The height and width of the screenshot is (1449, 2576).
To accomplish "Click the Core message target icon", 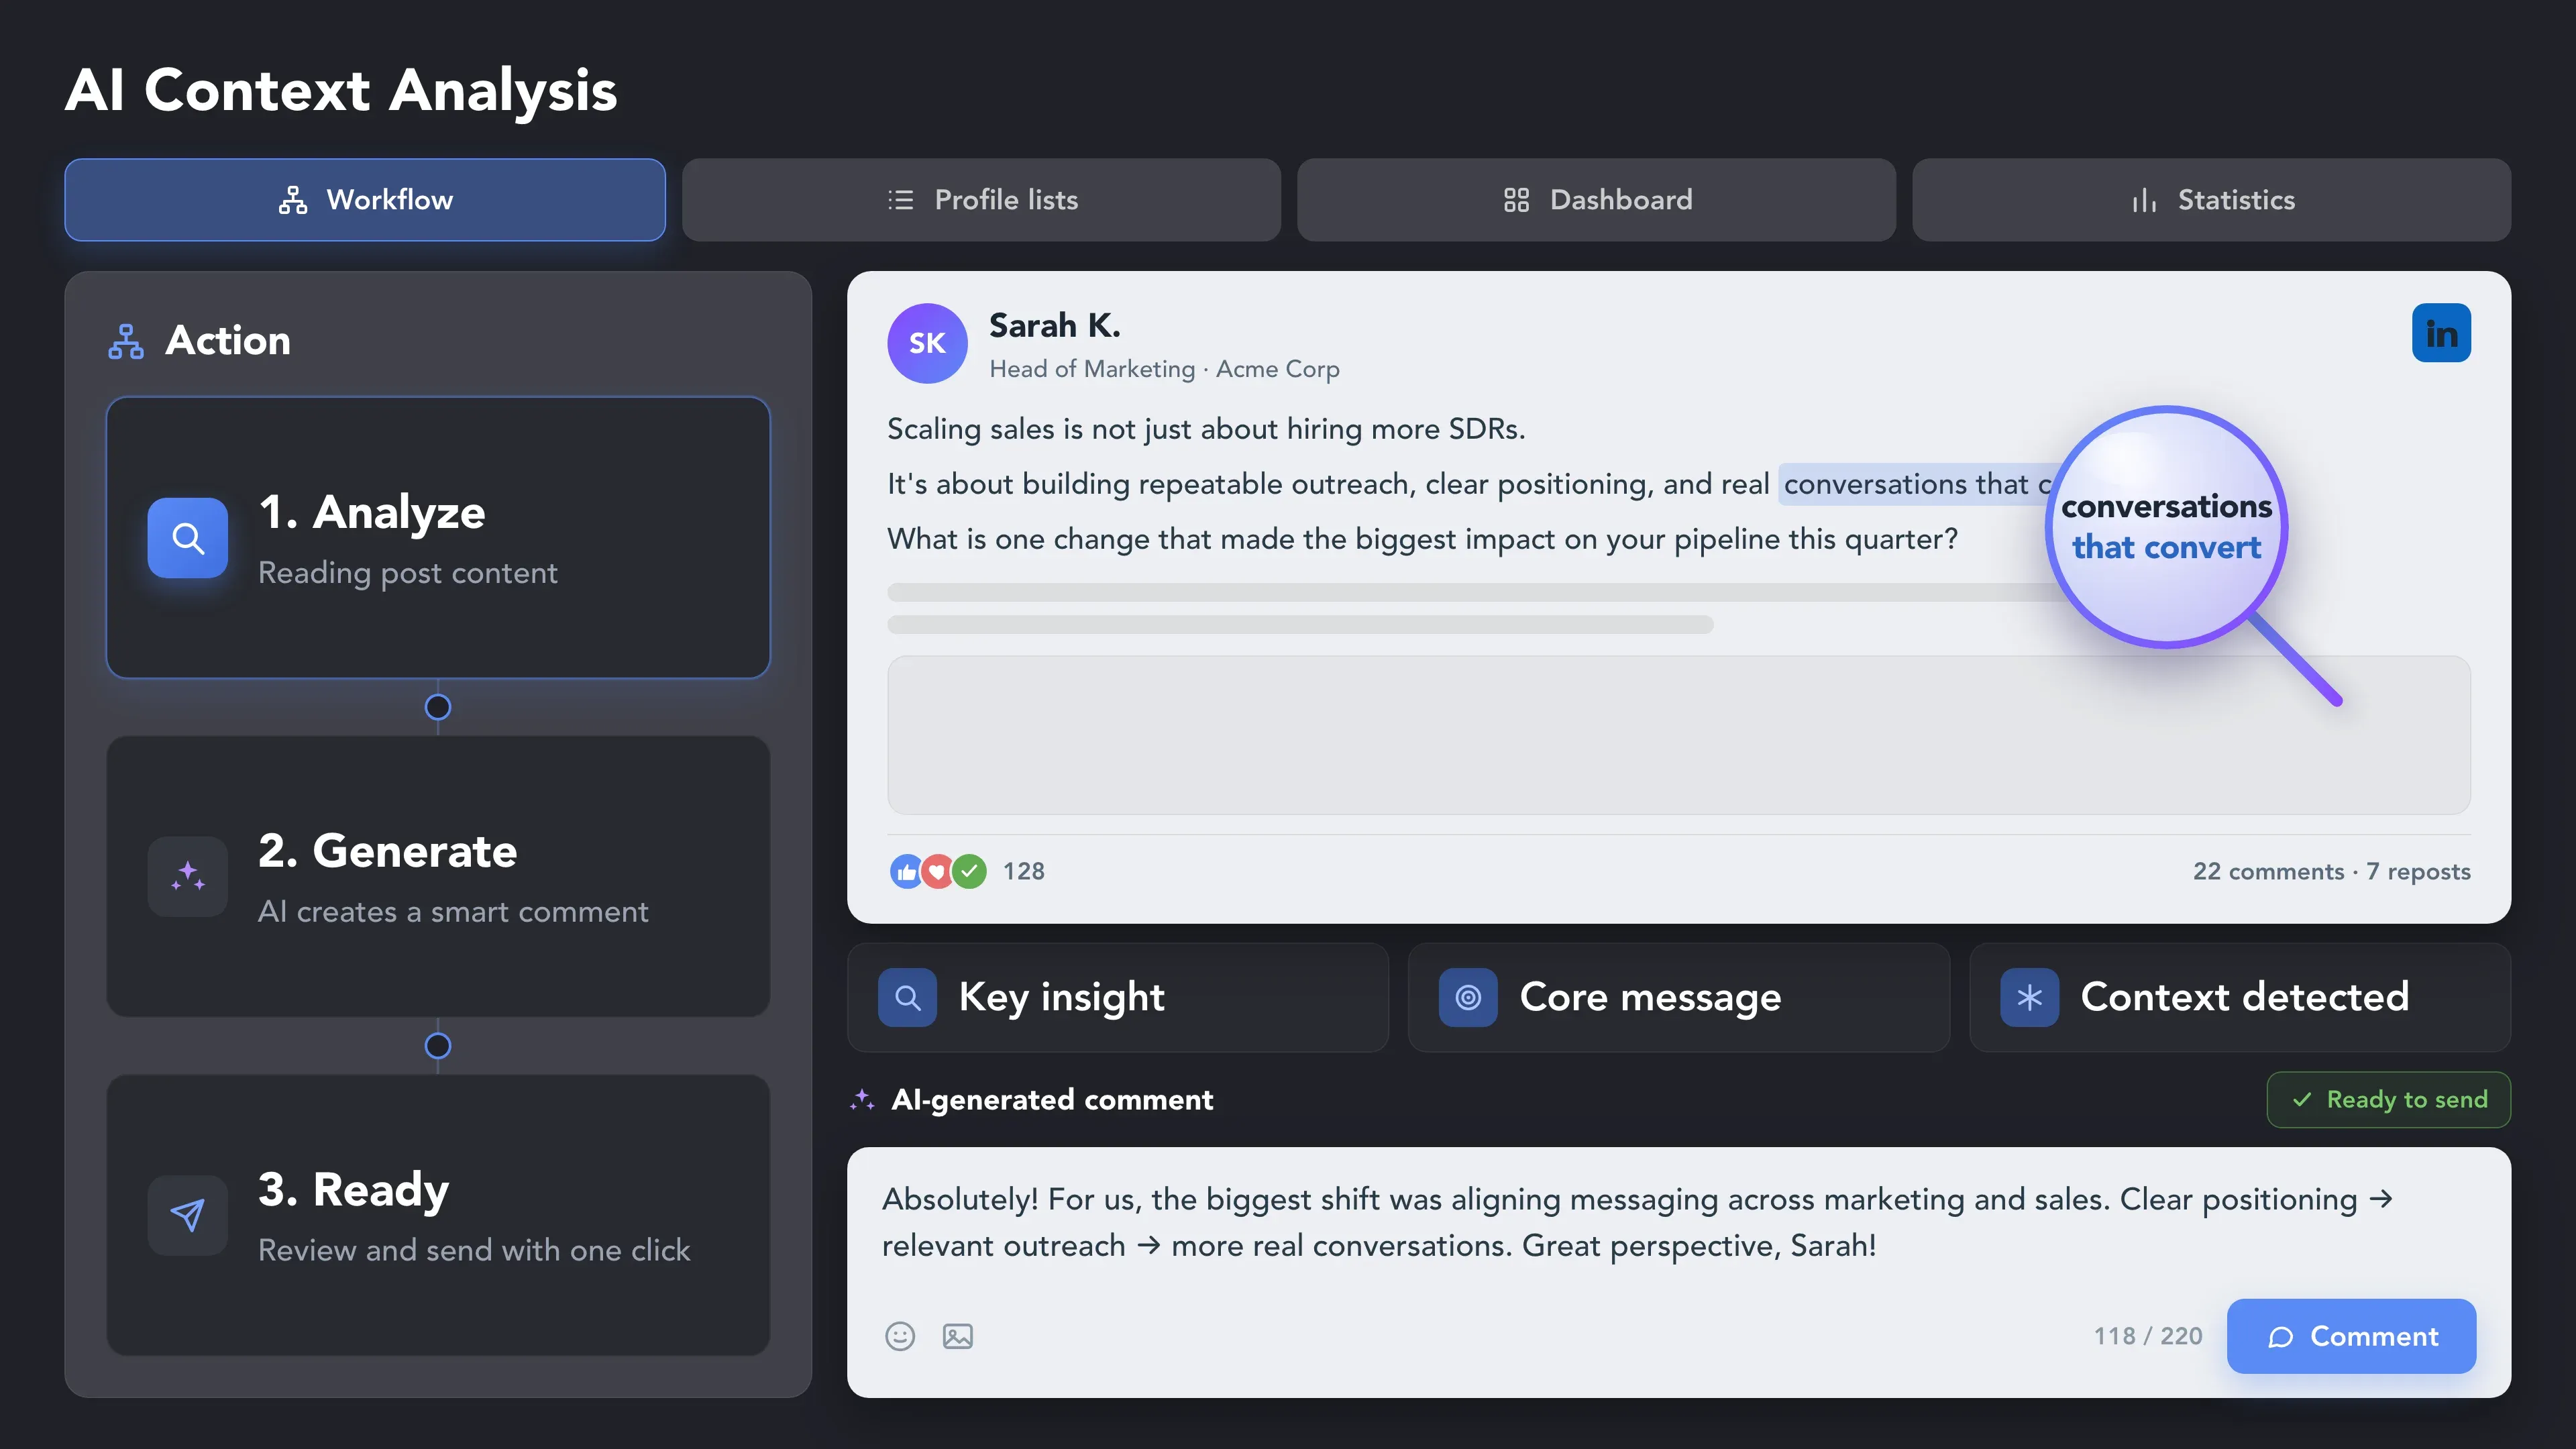I will (x=1468, y=997).
